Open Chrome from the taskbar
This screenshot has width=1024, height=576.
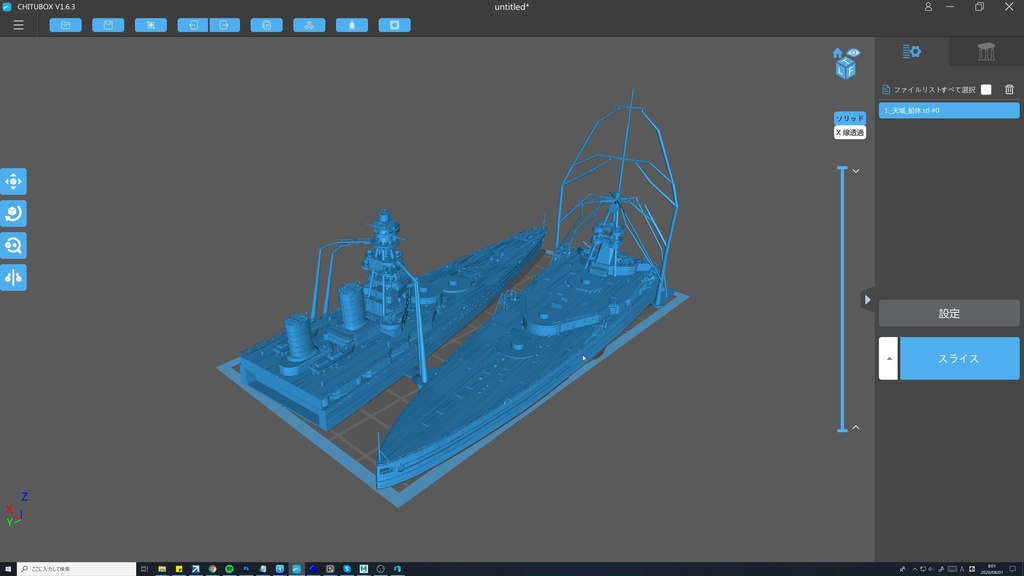212,569
